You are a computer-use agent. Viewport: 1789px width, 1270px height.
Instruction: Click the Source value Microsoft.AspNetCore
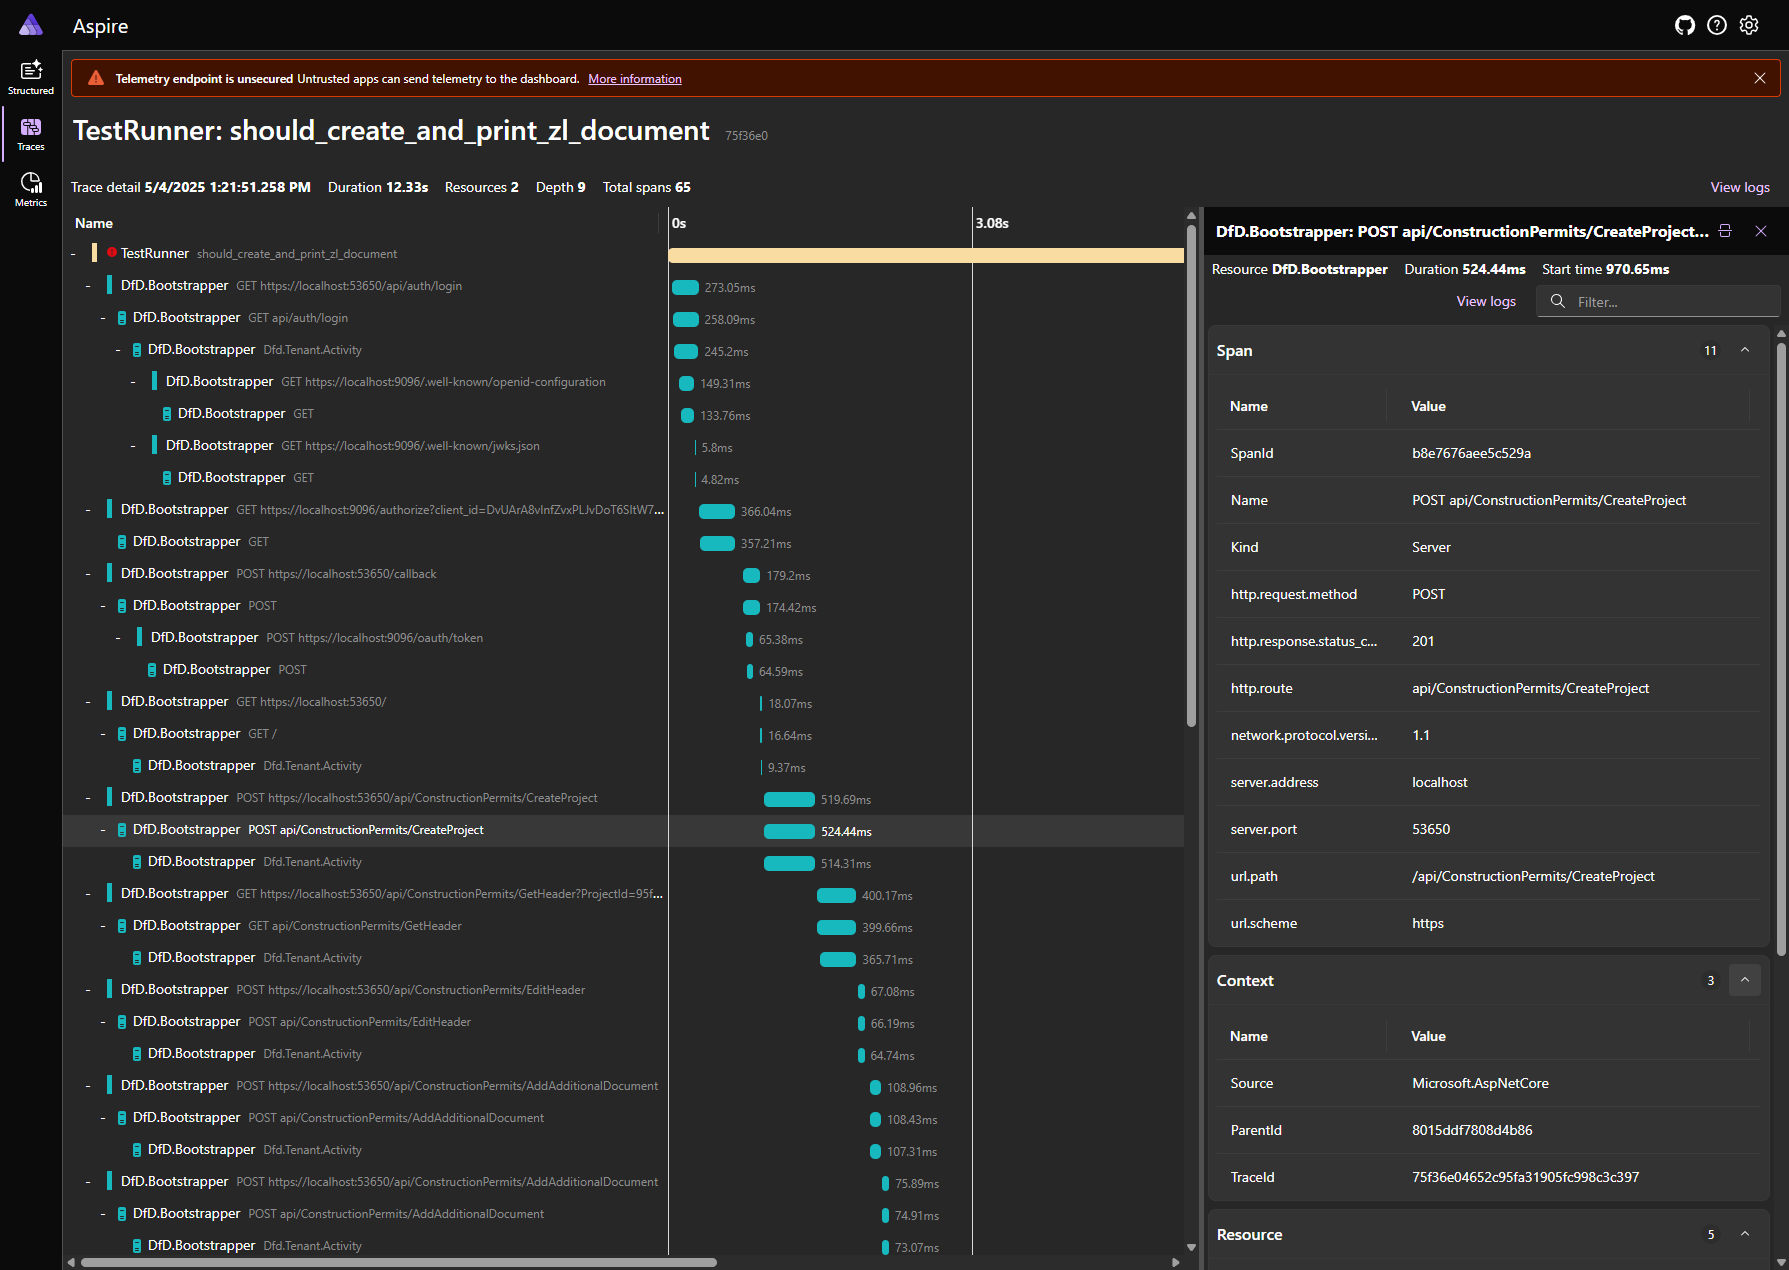(x=1480, y=1083)
